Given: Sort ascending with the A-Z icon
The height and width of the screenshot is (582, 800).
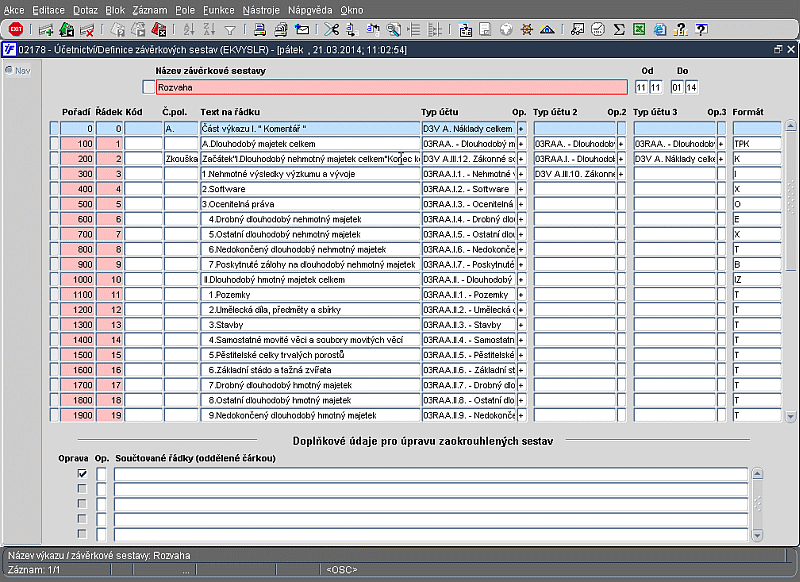Looking at the screenshot, I should 189,30.
